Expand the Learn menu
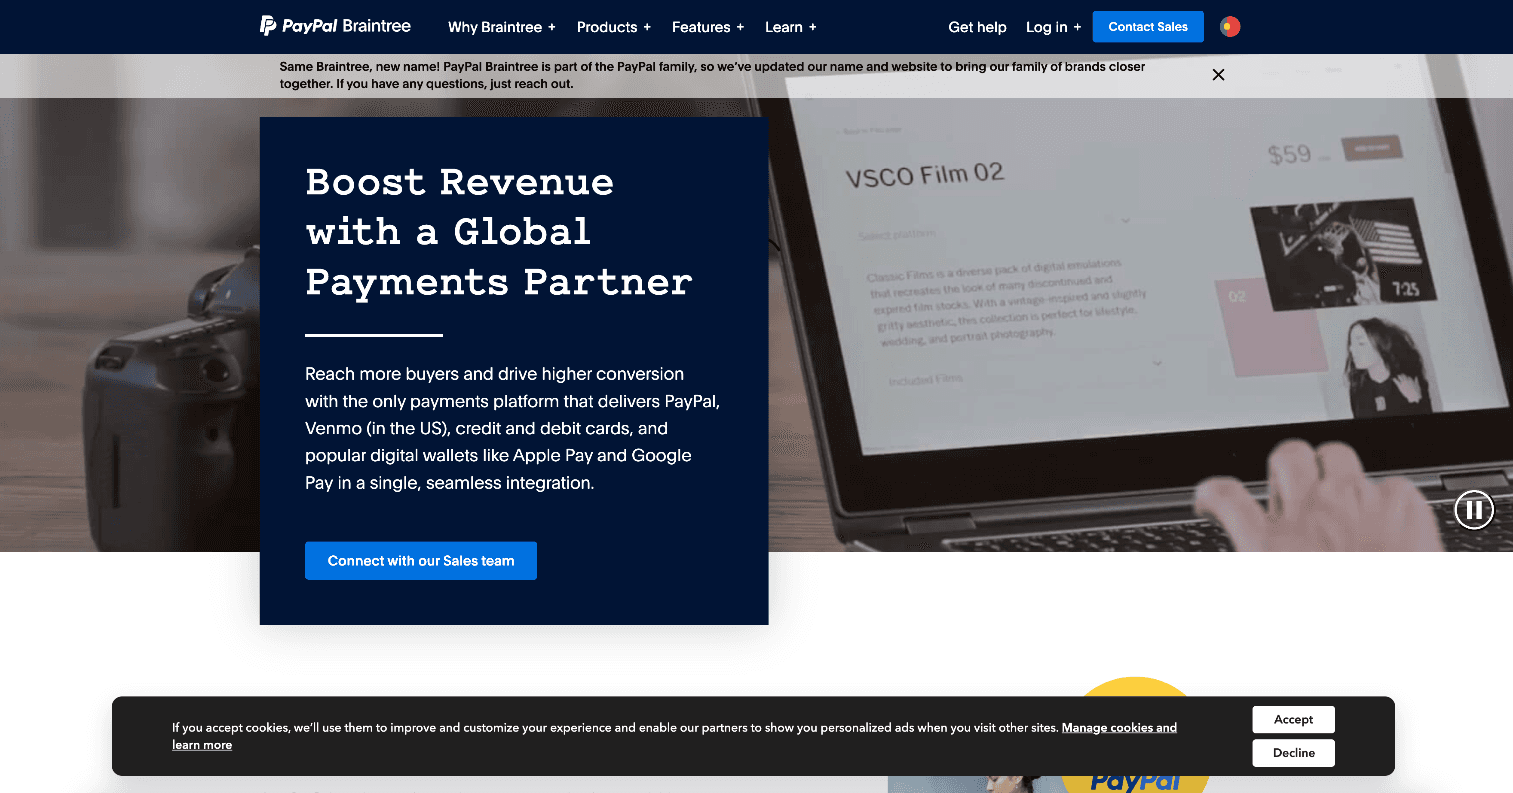 point(790,27)
